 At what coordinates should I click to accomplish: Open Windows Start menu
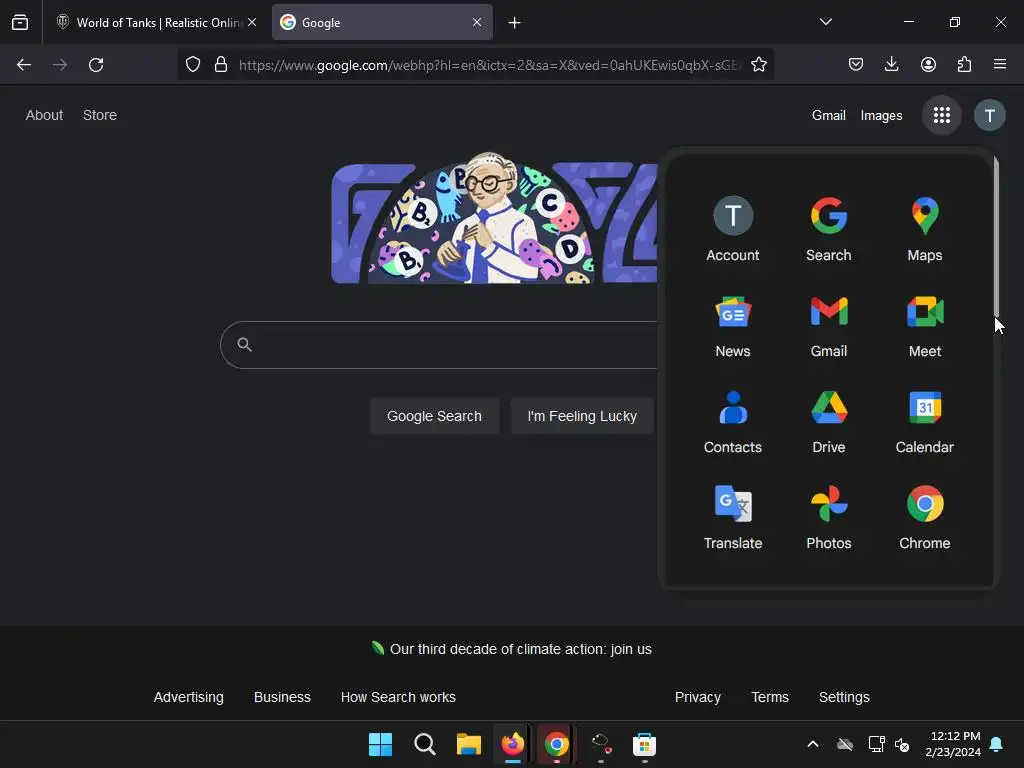380,744
